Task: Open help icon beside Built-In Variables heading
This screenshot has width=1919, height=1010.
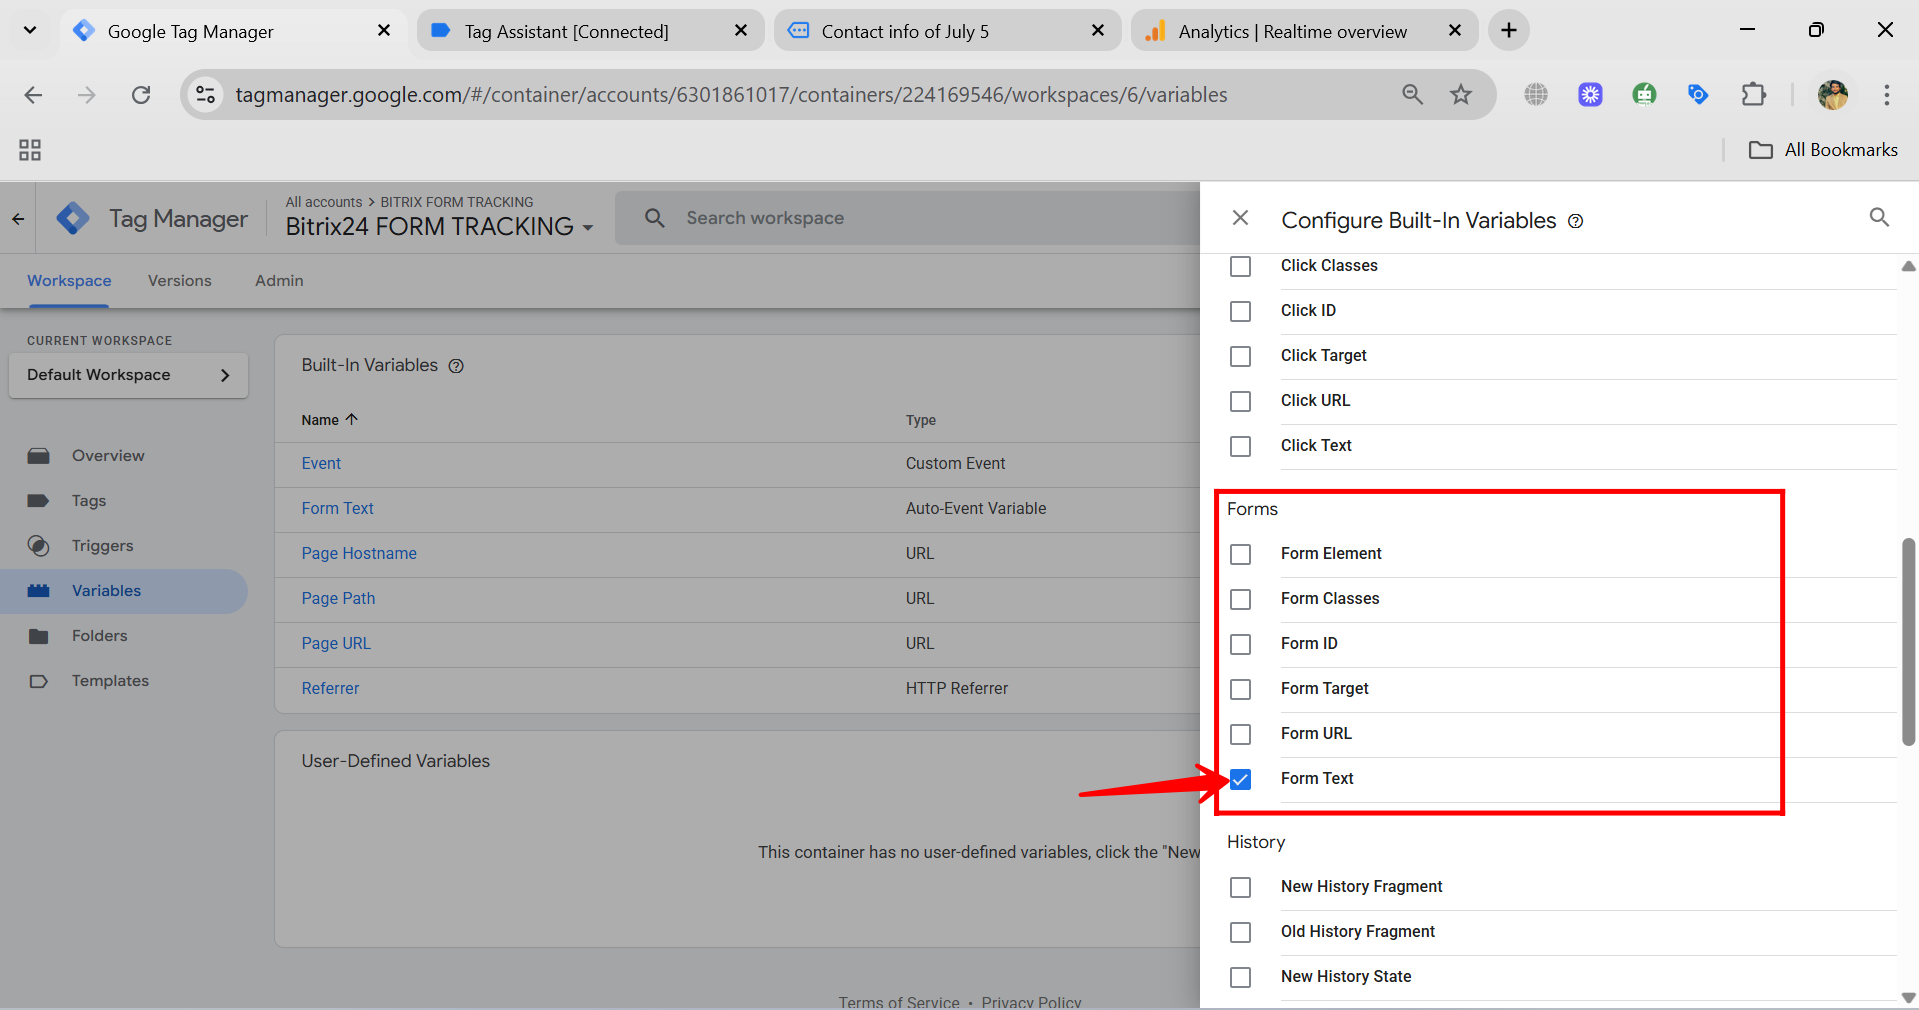Action: (x=456, y=366)
